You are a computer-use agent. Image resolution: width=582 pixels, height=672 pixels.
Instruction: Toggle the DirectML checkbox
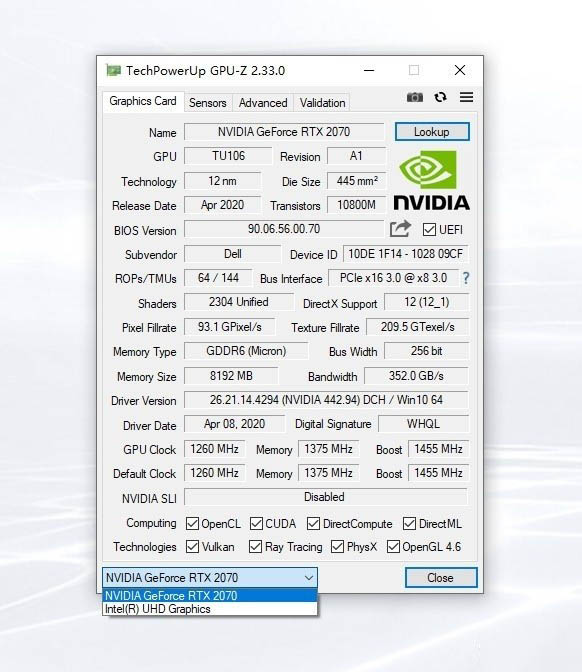[409, 524]
